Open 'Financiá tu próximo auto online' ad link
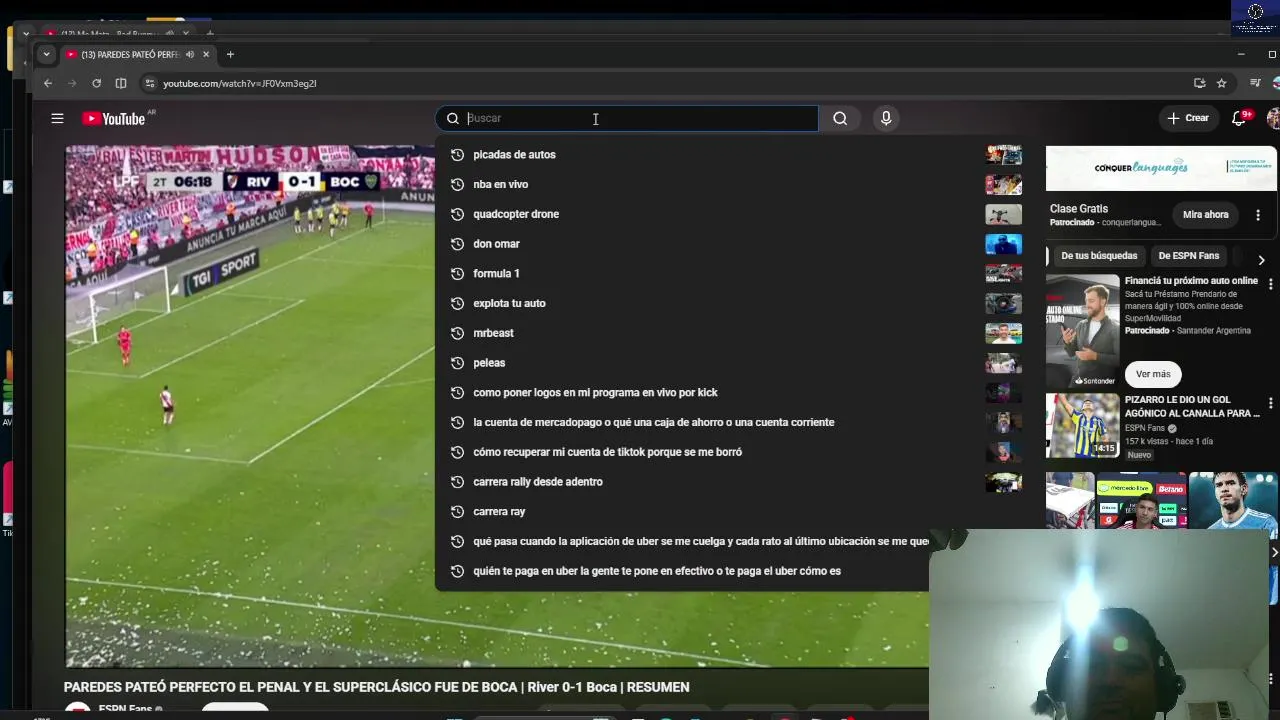The width and height of the screenshot is (1280, 720). coord(1191,281)
